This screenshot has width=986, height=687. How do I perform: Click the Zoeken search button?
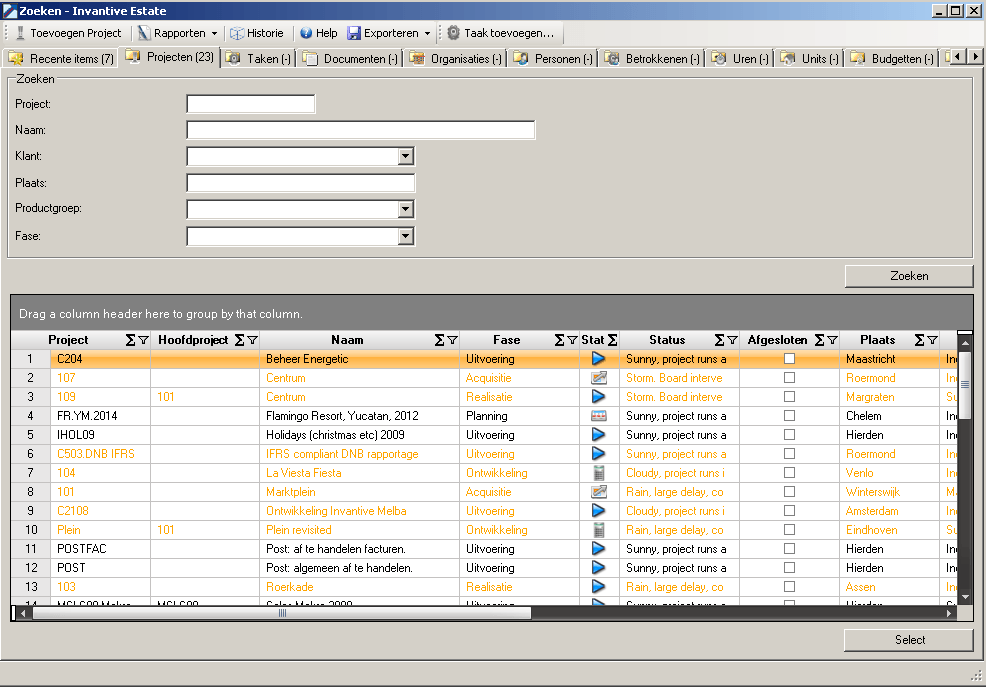coord(909,276)
